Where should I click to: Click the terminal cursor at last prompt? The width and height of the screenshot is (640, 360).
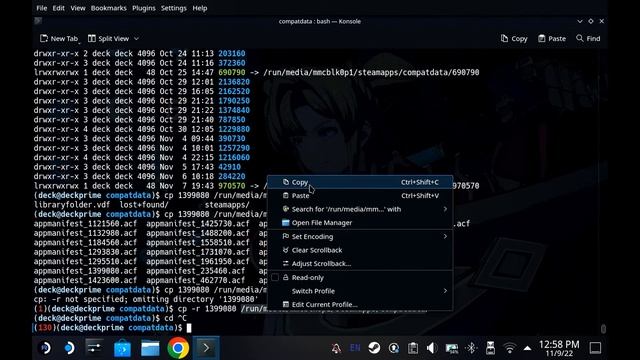pos(189,328)
